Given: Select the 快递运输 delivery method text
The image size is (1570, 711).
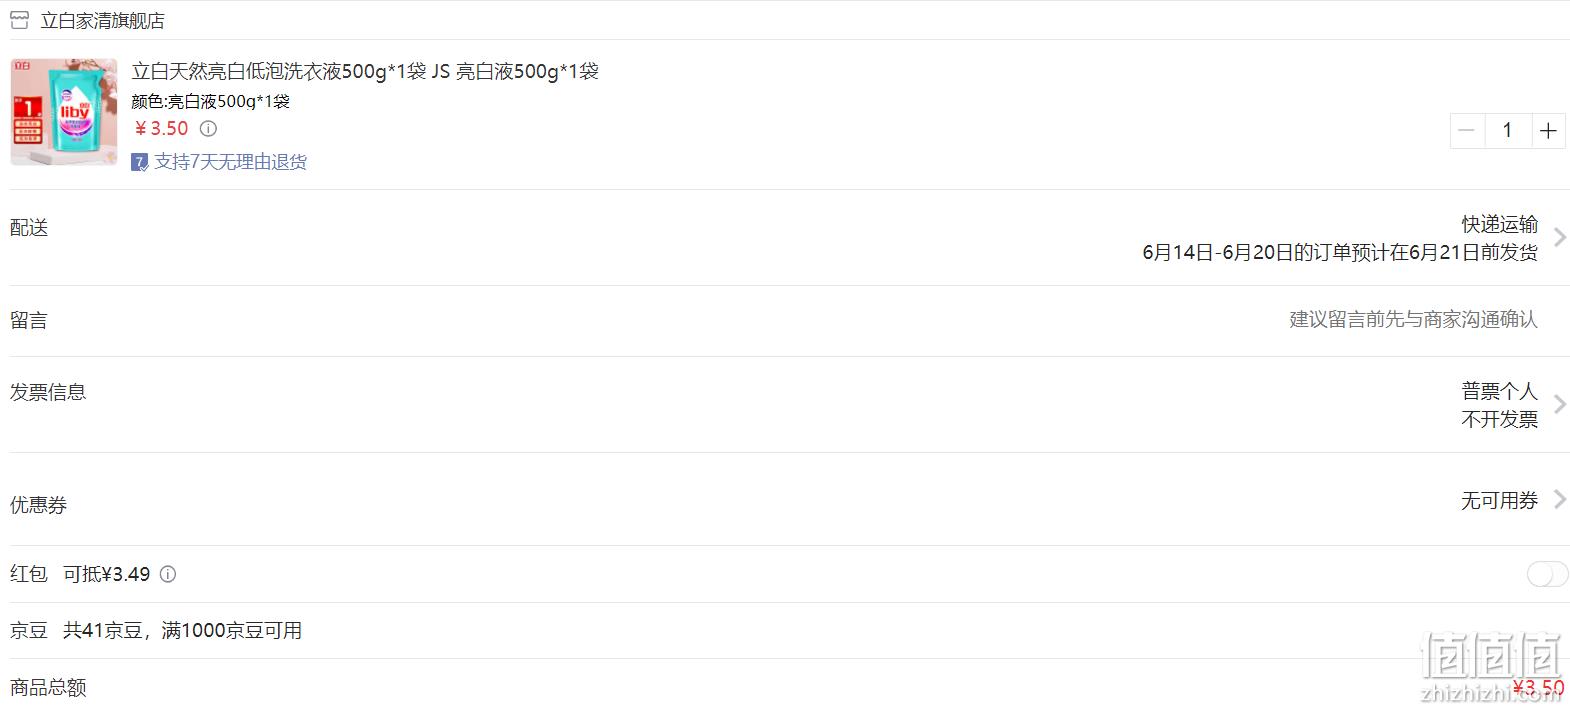Looking at the screenshot, I should tap(1499, 224).
